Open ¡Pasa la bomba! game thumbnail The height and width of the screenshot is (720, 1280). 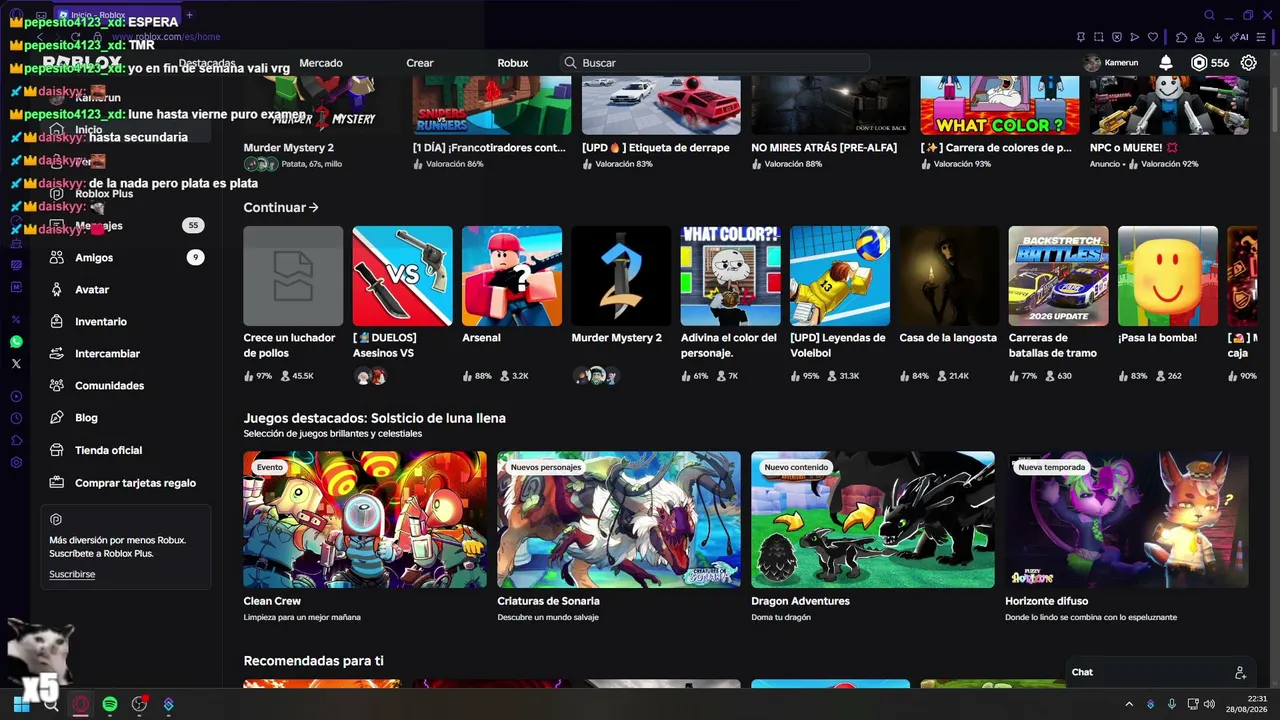coord(1168,276)
